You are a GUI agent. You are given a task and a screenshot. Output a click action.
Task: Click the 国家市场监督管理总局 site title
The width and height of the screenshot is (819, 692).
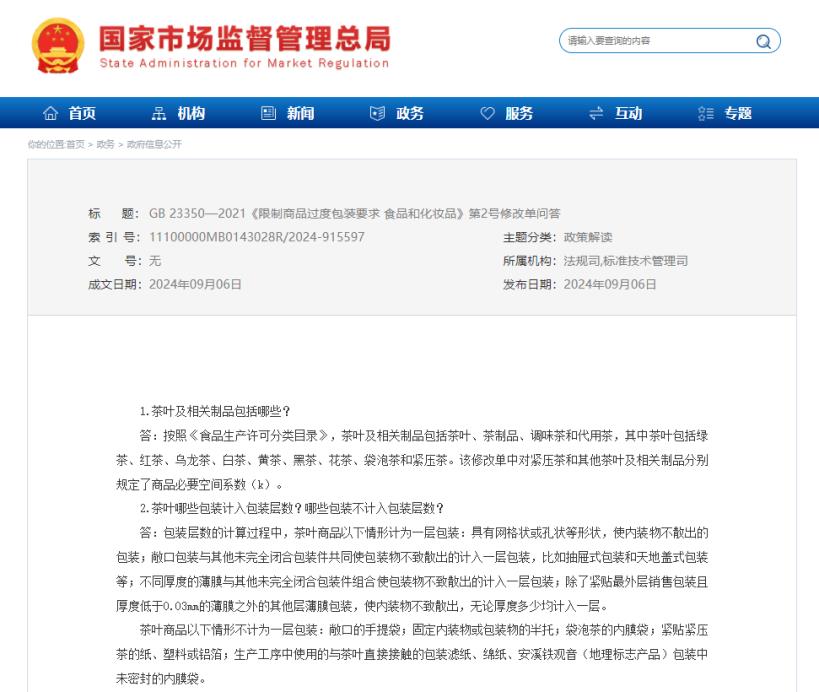pos(244,37)
